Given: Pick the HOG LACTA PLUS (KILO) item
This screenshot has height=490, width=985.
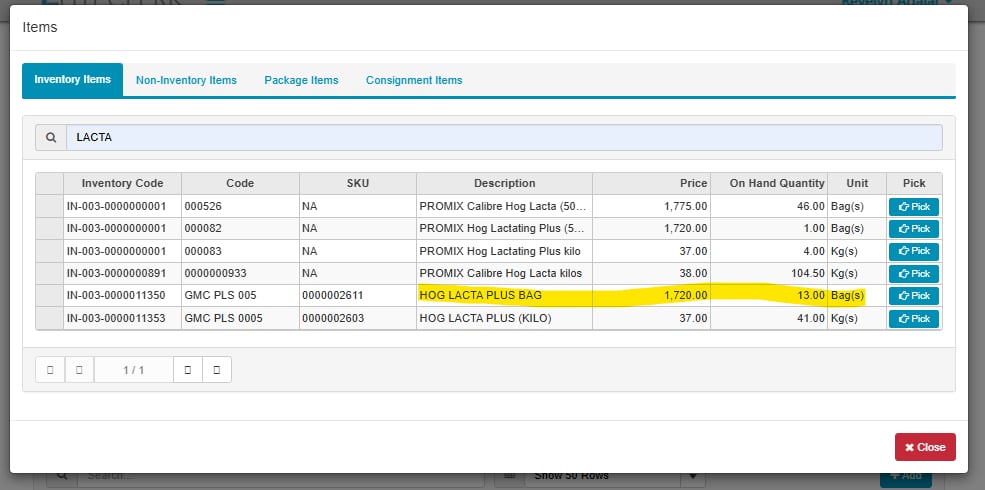Looking at the screenshot, I should (x=913, y=318).
